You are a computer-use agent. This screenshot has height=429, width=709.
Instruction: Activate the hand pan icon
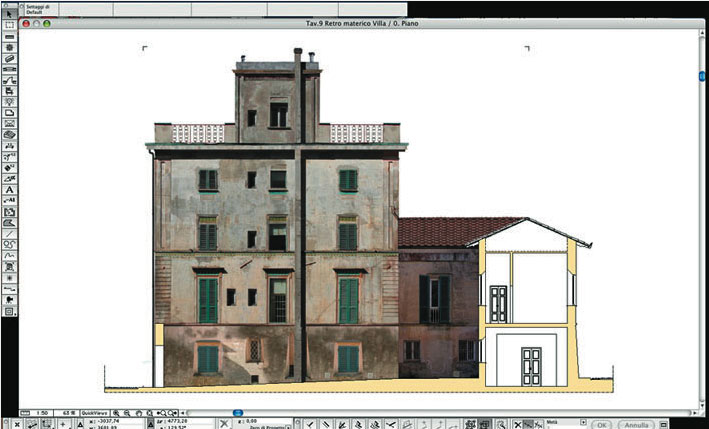(x=138, y=412)
